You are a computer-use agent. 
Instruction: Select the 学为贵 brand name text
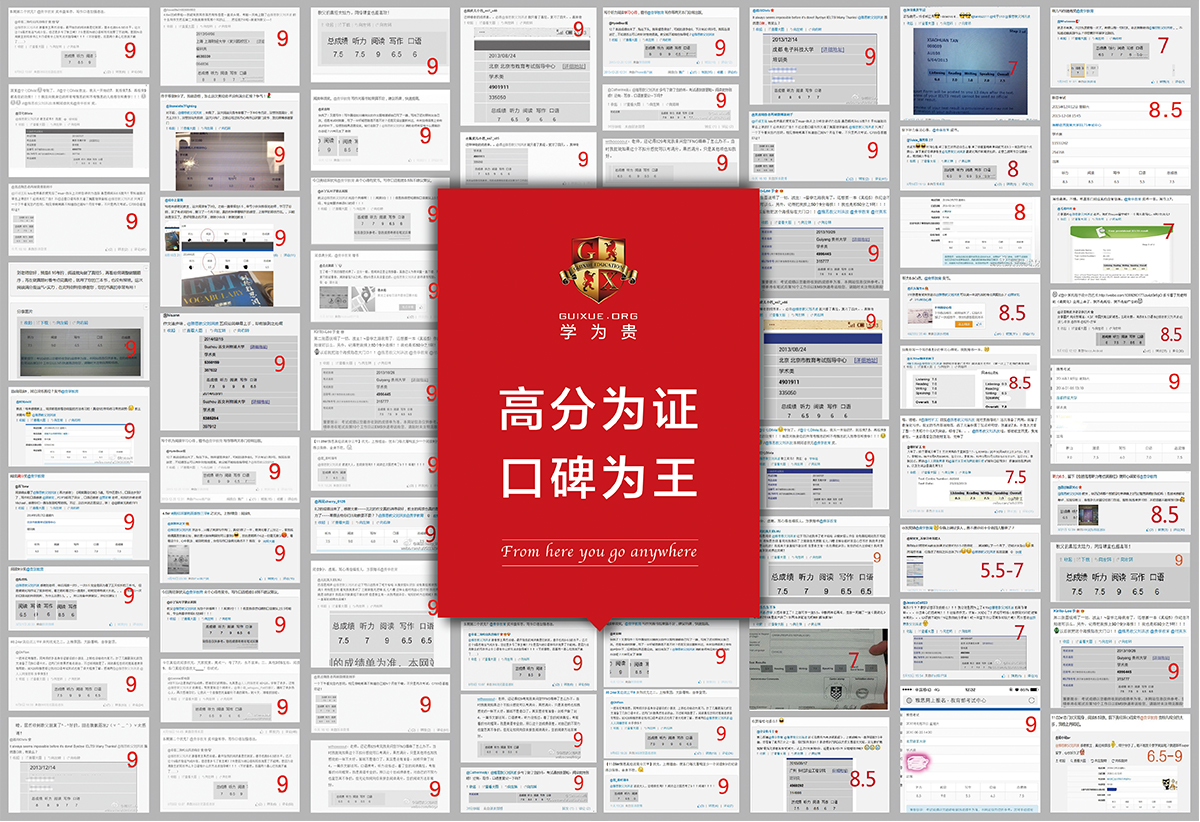pos(599,332)
